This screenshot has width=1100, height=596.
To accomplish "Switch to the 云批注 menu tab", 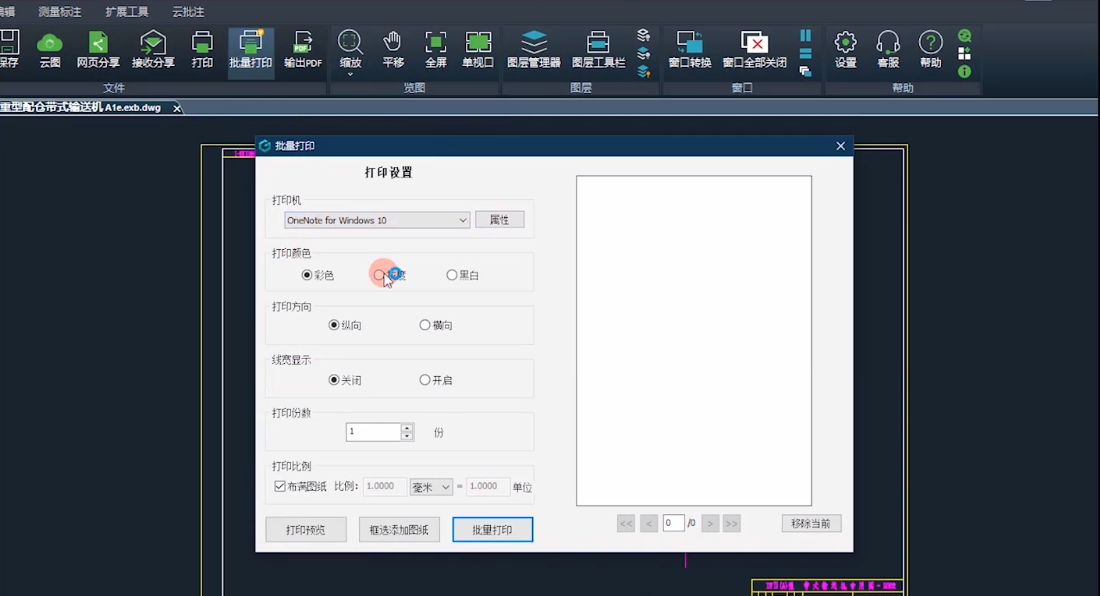I will [188, 12].
